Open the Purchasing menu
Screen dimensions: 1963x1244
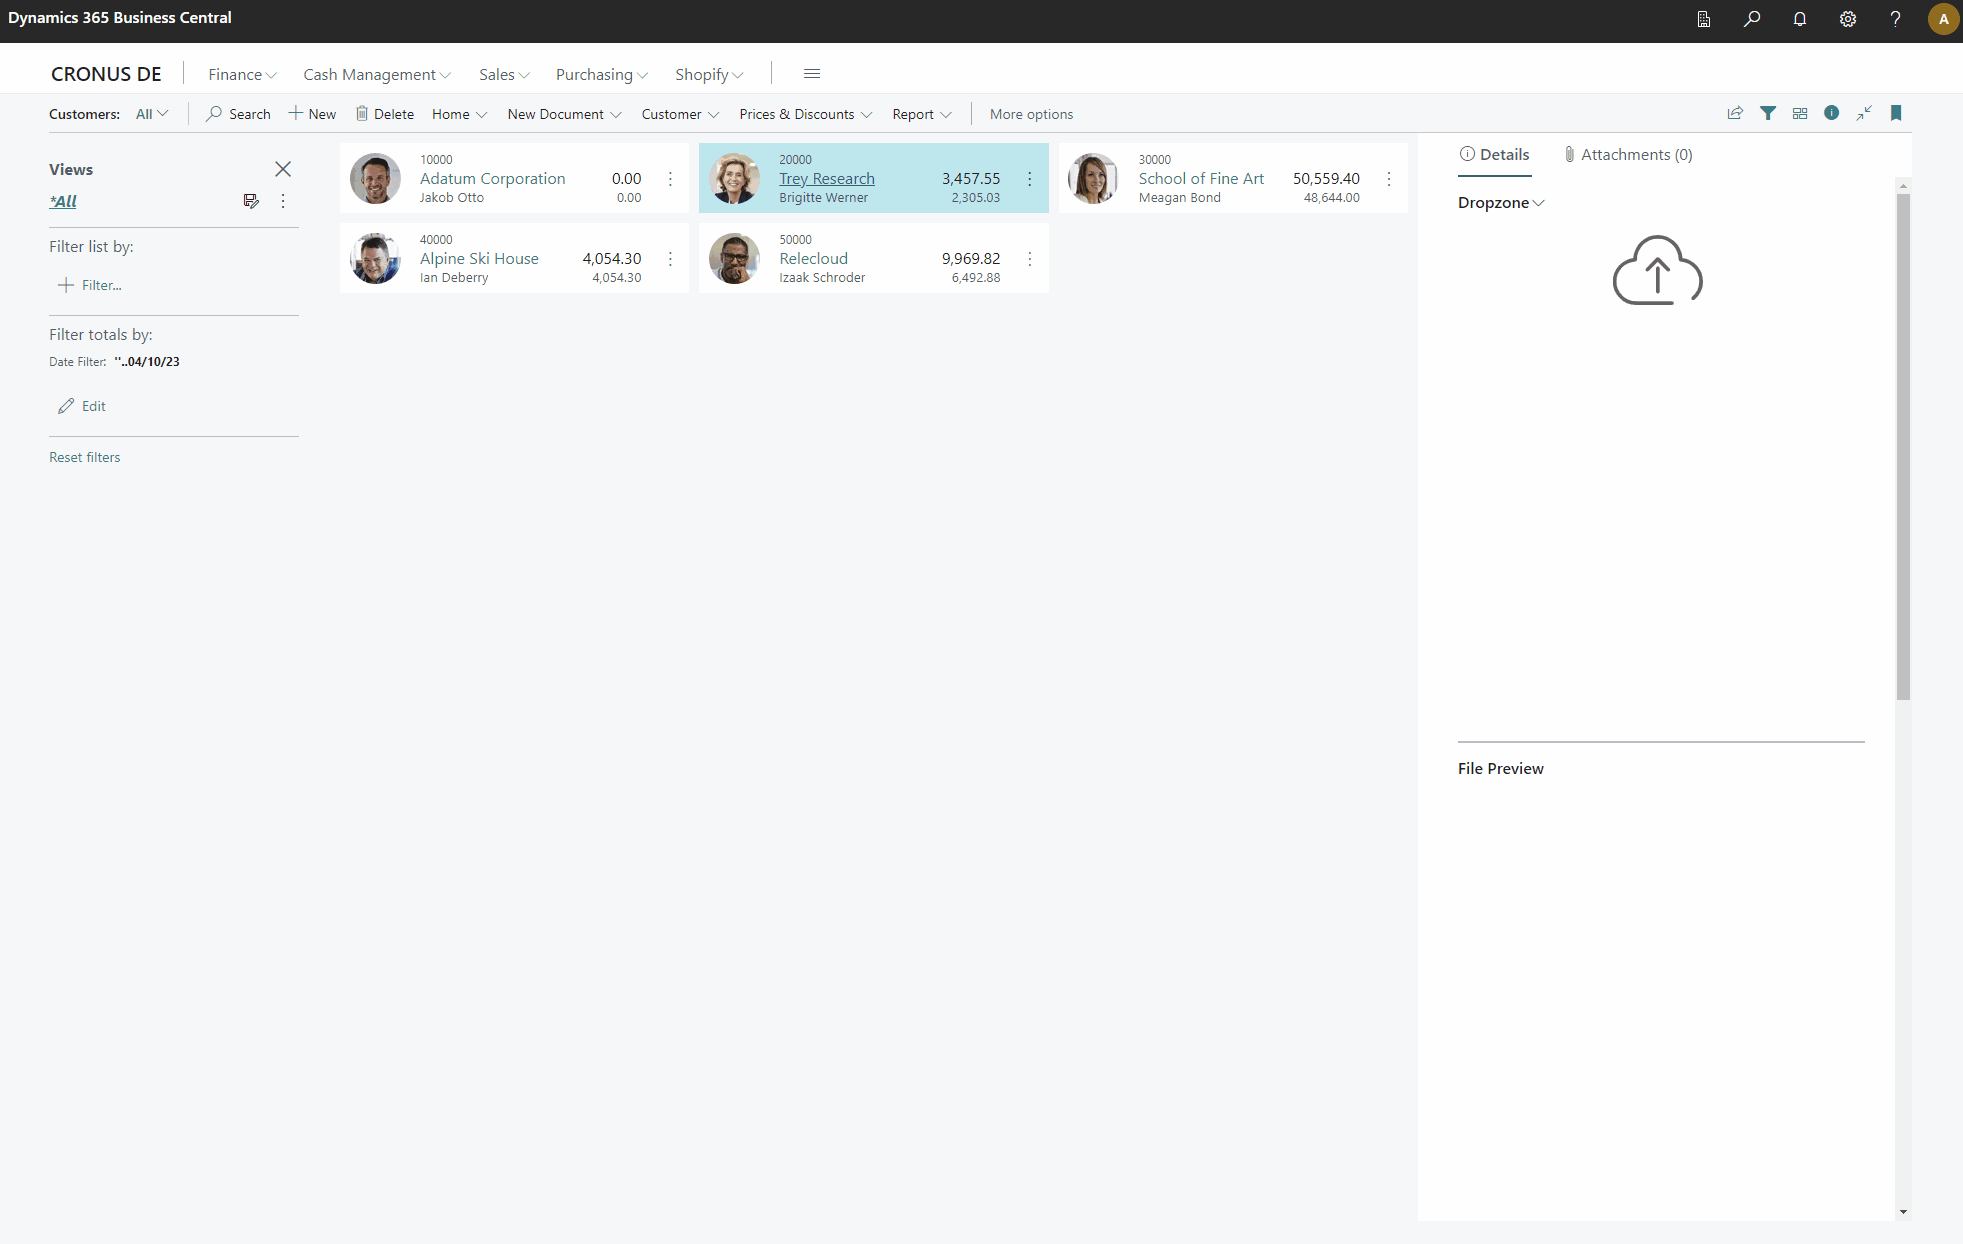[x=600, y=74]
